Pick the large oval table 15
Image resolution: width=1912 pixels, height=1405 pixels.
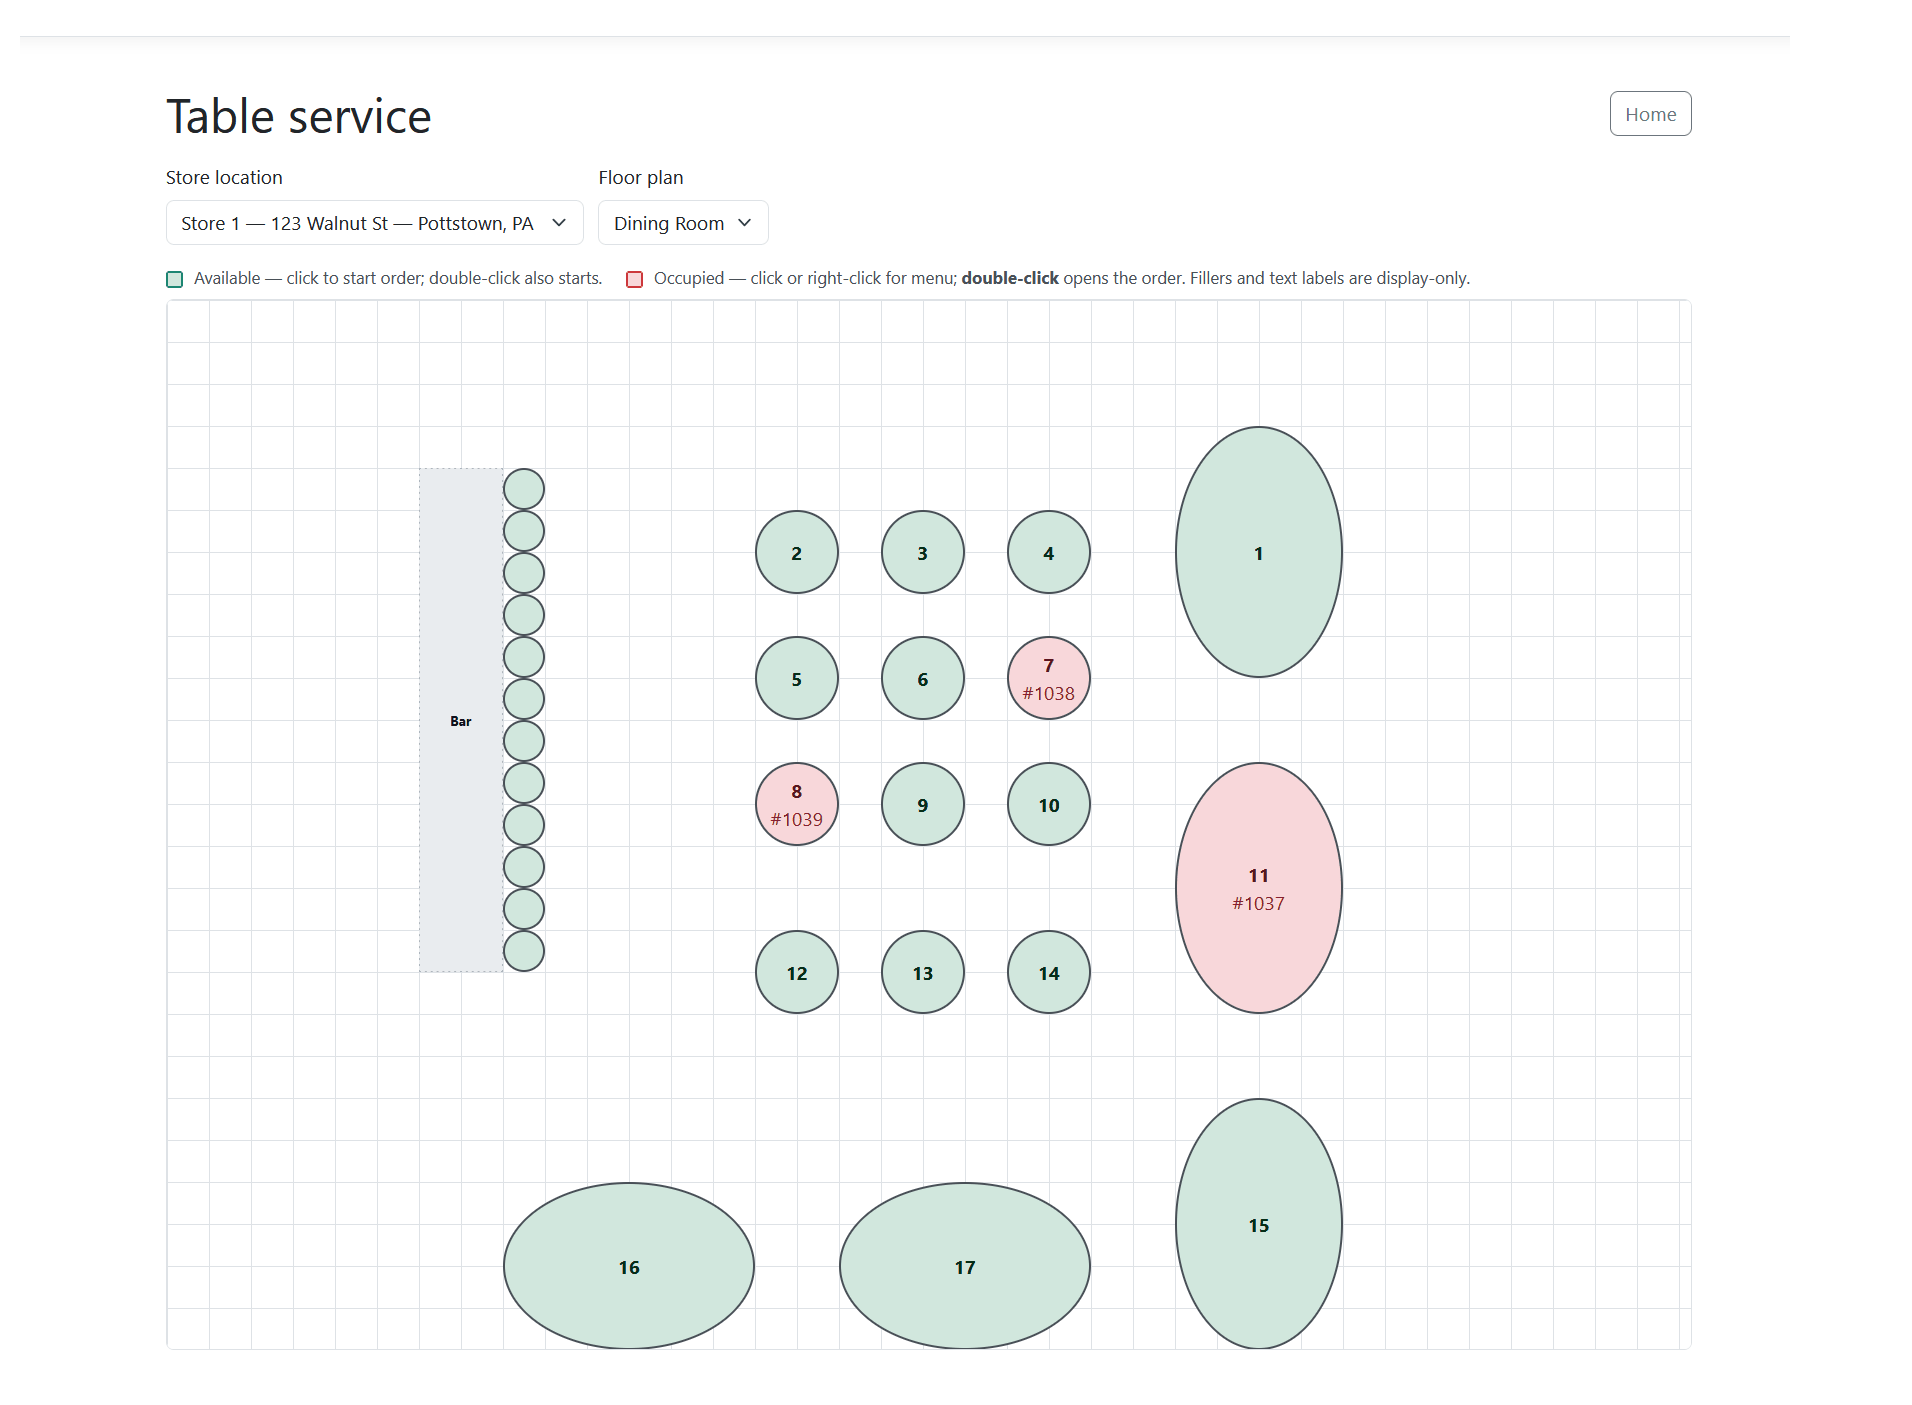[x=1258, y=1224]
